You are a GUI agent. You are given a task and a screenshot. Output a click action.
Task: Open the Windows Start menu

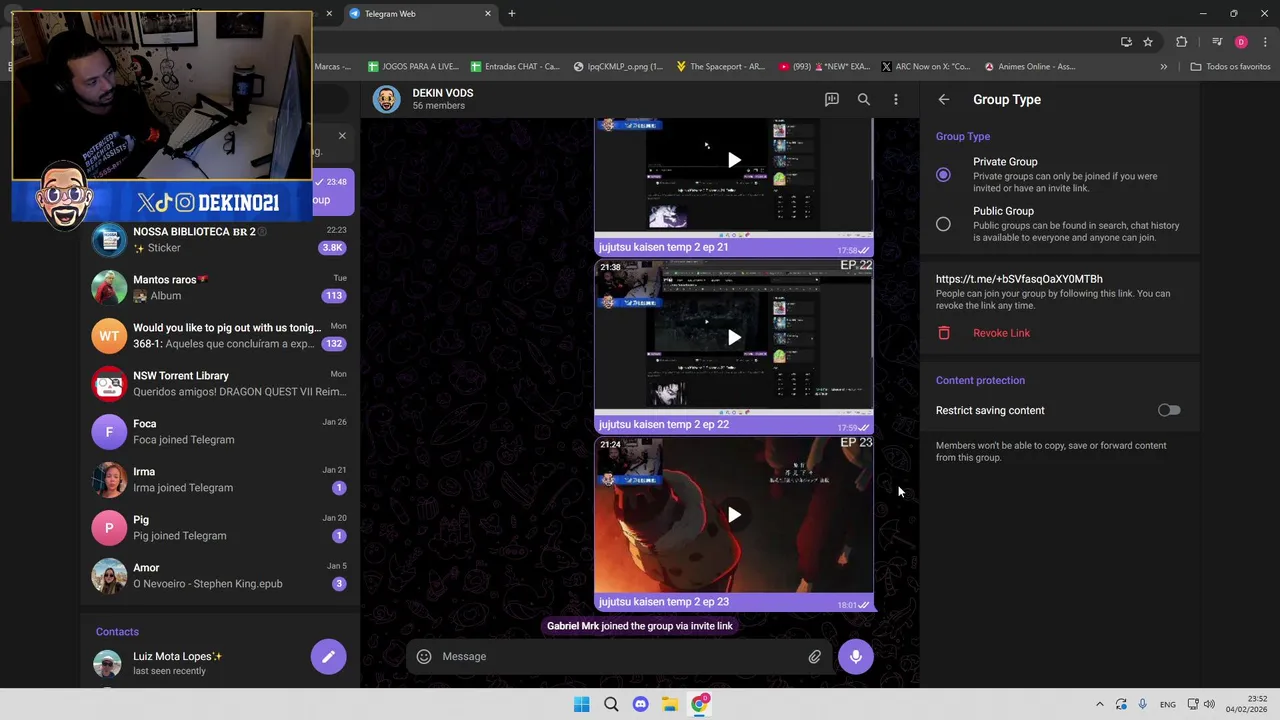point(581,704)
